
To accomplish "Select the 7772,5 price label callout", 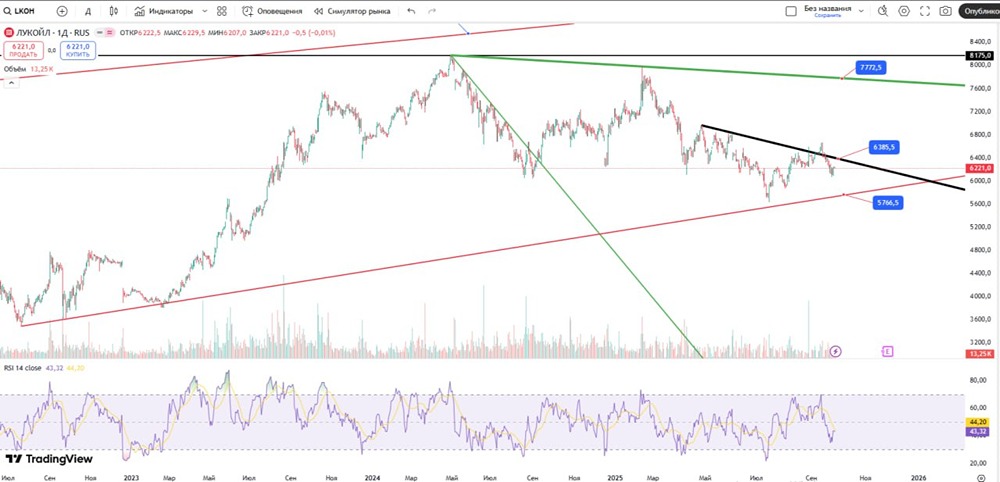I will (873, 67).
